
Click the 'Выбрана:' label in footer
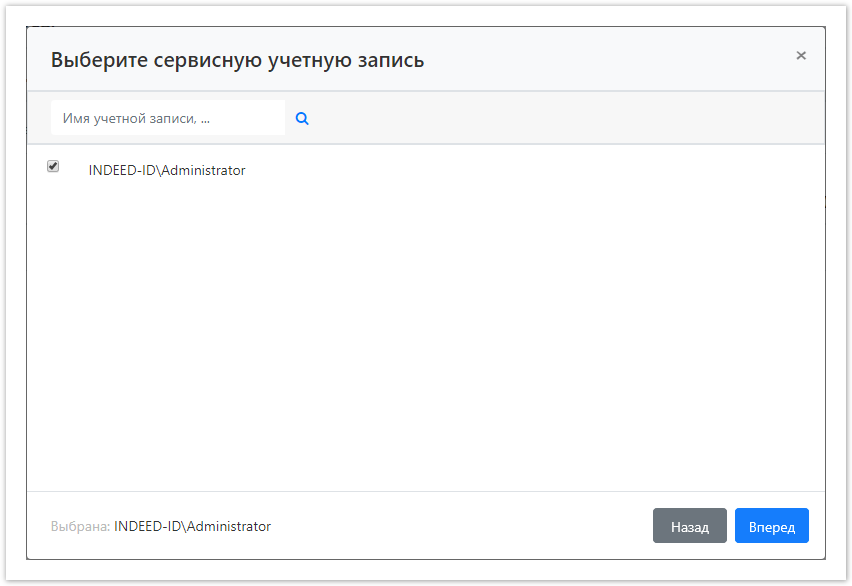pos(80,526)
